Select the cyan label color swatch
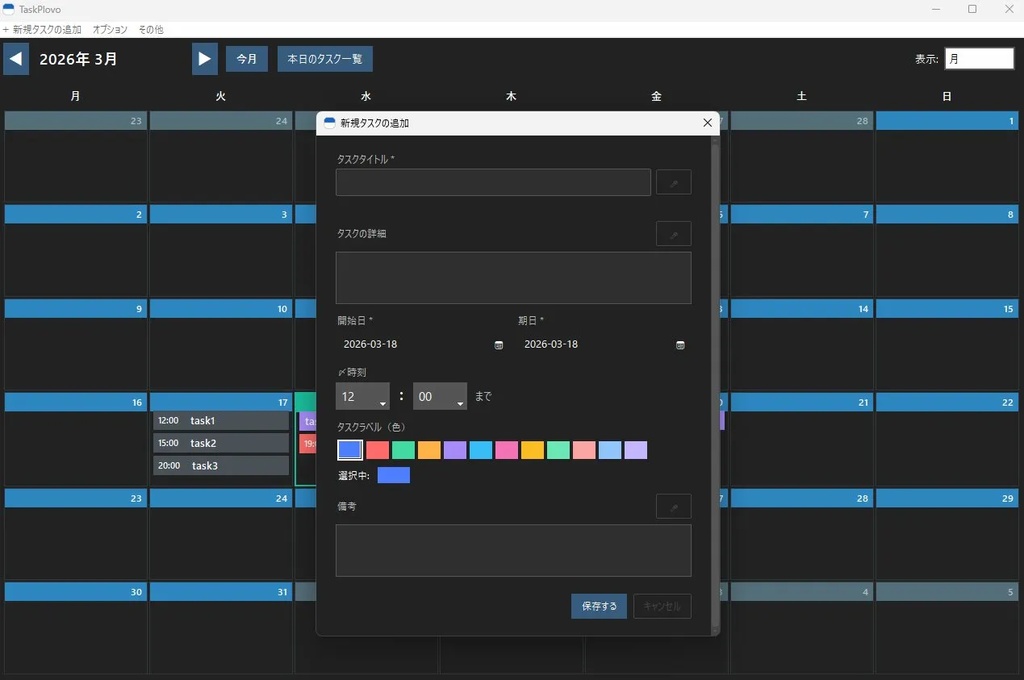 pos(481,450)
